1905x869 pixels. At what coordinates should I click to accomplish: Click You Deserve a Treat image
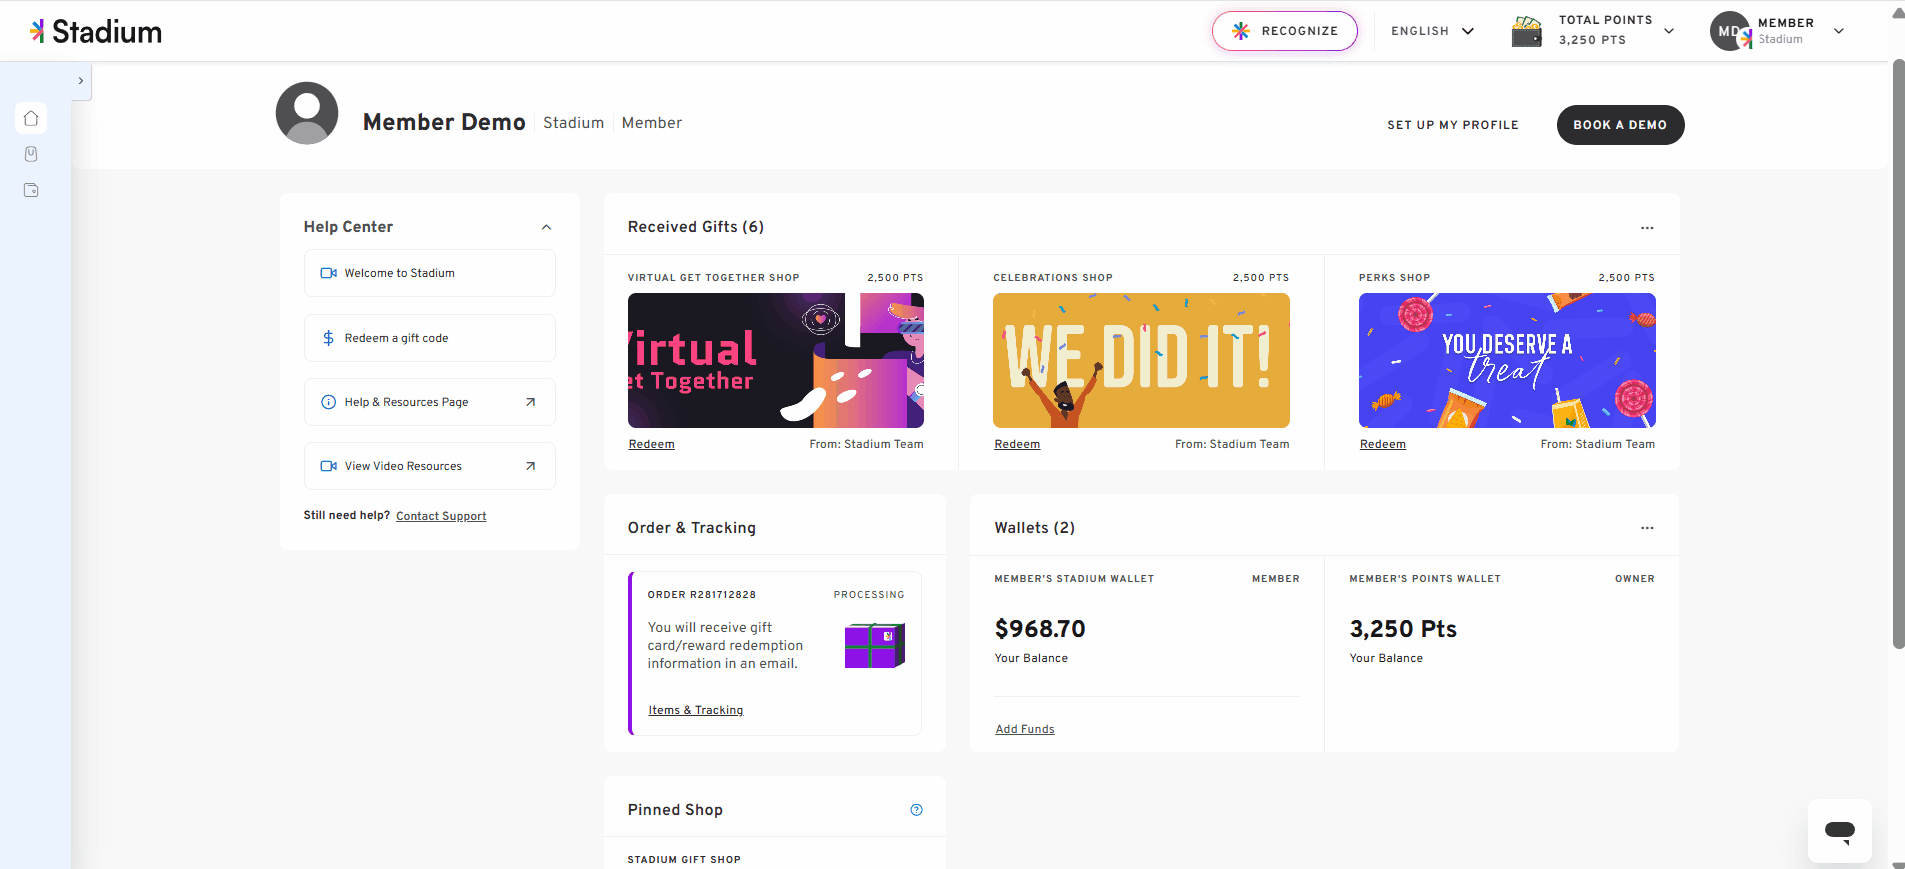[1507, 360]
